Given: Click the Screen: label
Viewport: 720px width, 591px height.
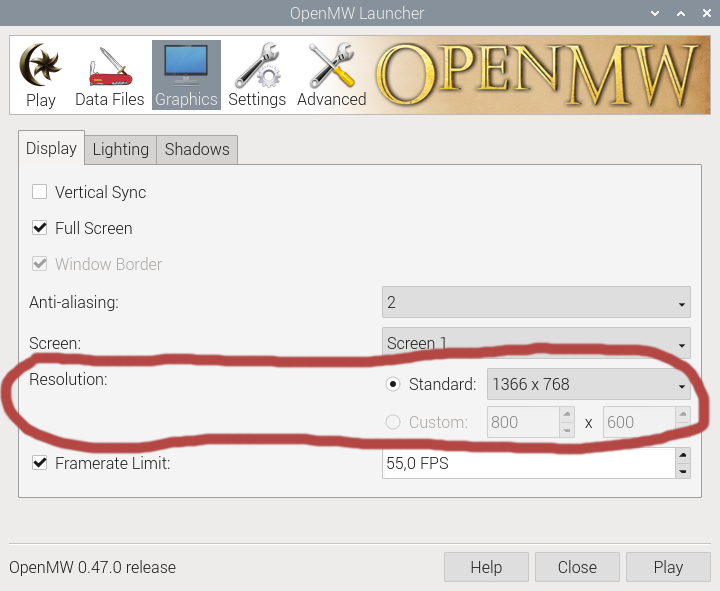Looking at the screenshot, I should 55,343.
